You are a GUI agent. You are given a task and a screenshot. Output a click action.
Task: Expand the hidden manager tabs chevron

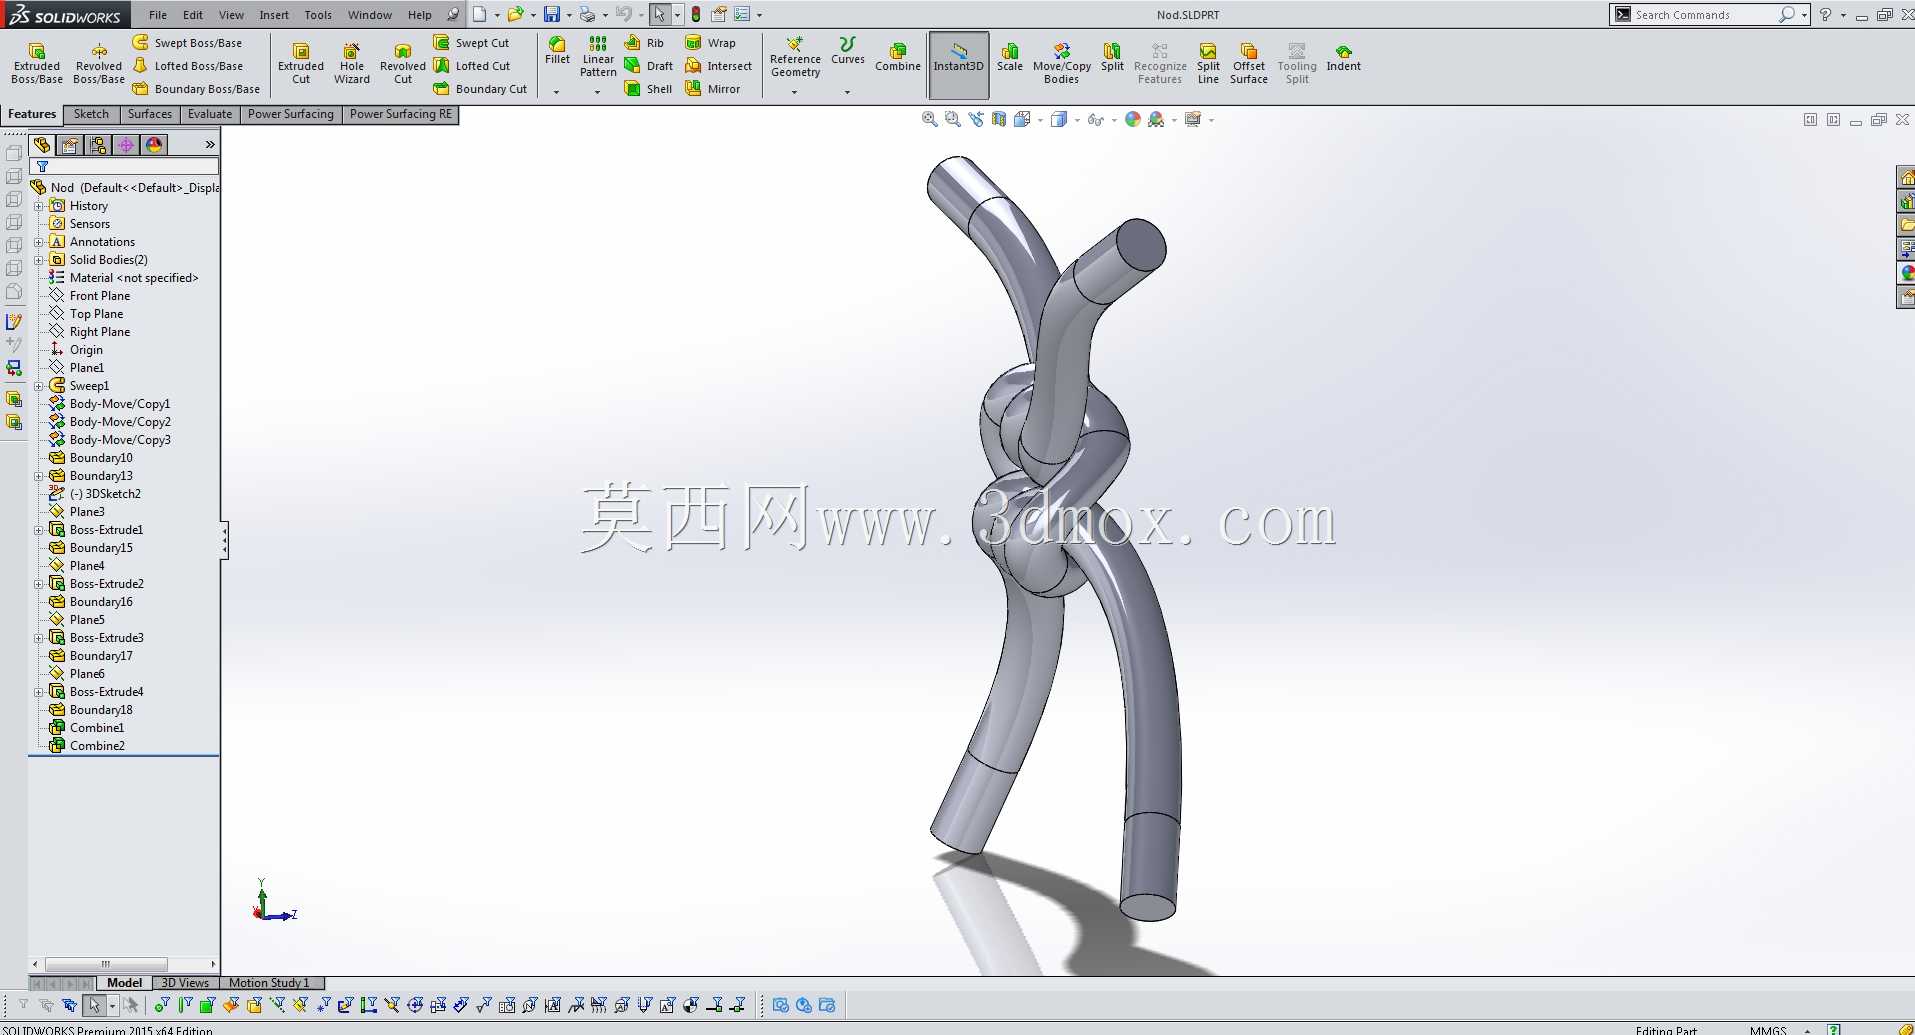(210, 145)
